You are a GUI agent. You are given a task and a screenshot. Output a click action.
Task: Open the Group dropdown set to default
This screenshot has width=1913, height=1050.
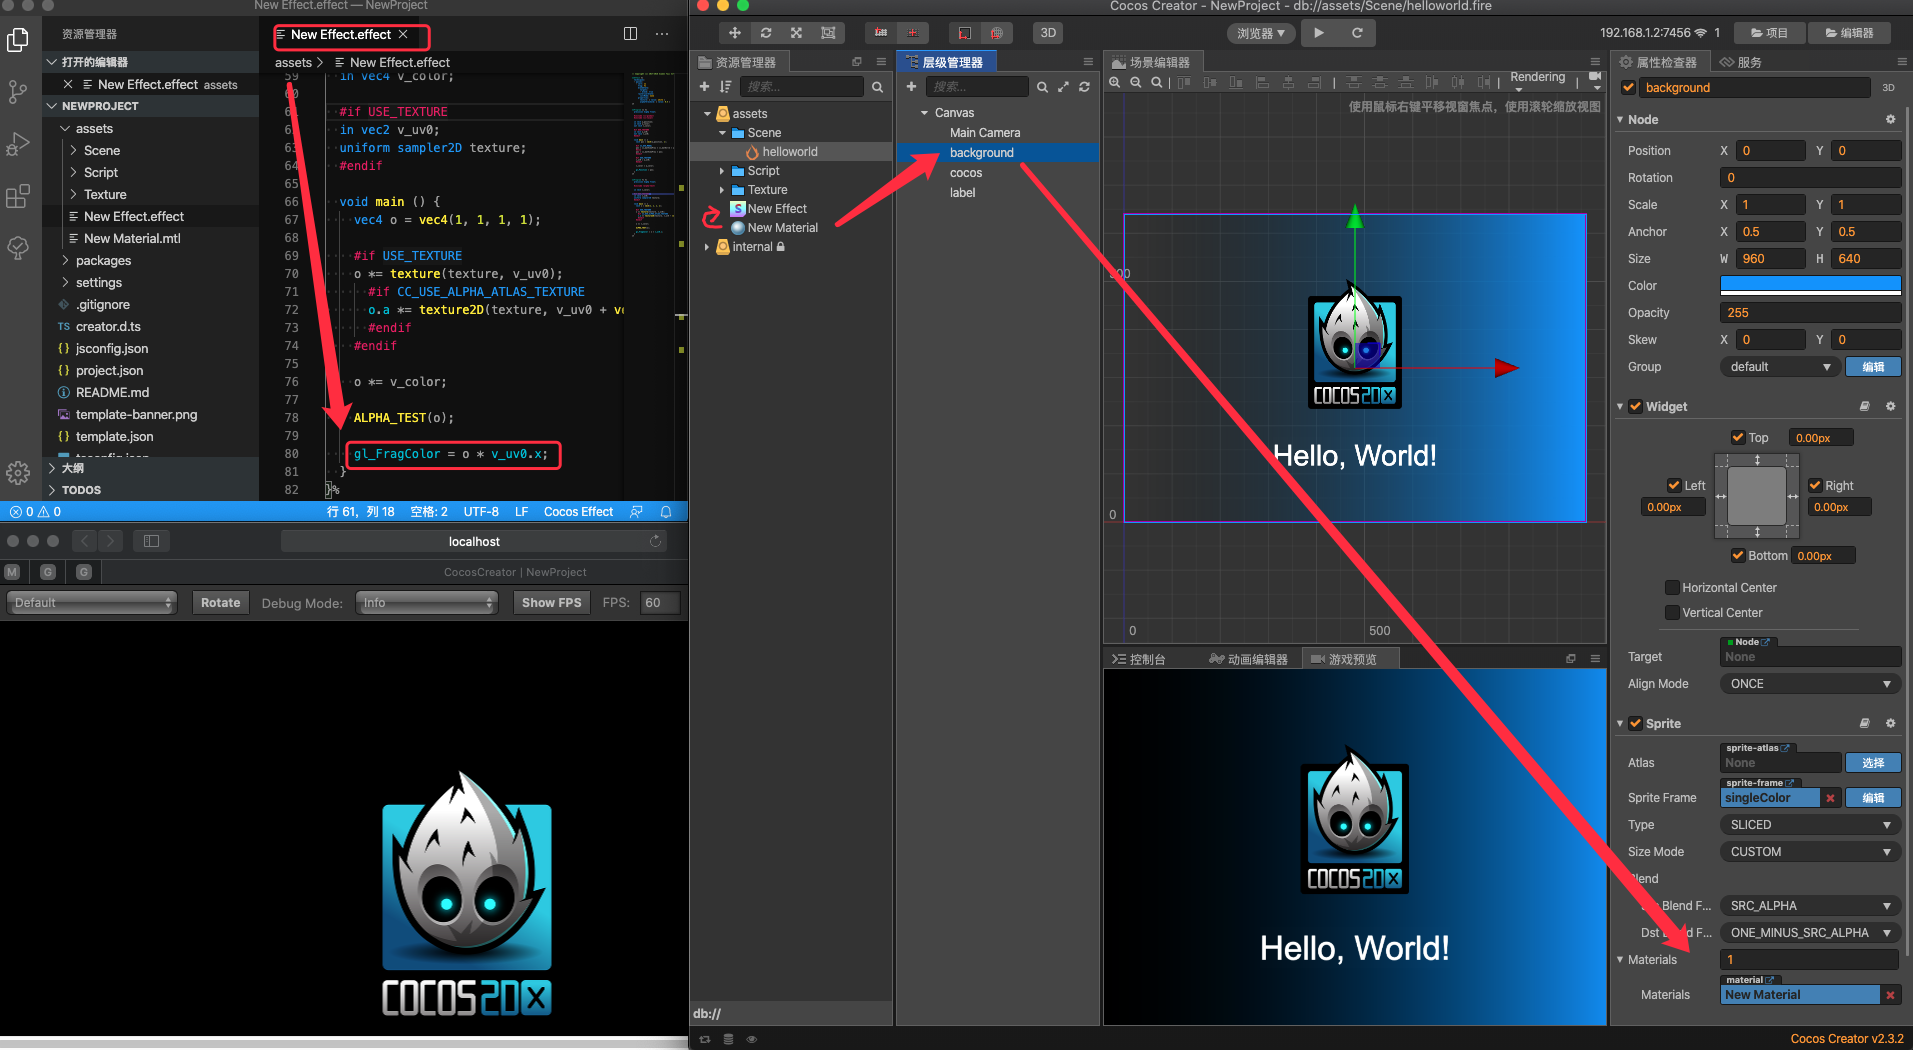1780,367
